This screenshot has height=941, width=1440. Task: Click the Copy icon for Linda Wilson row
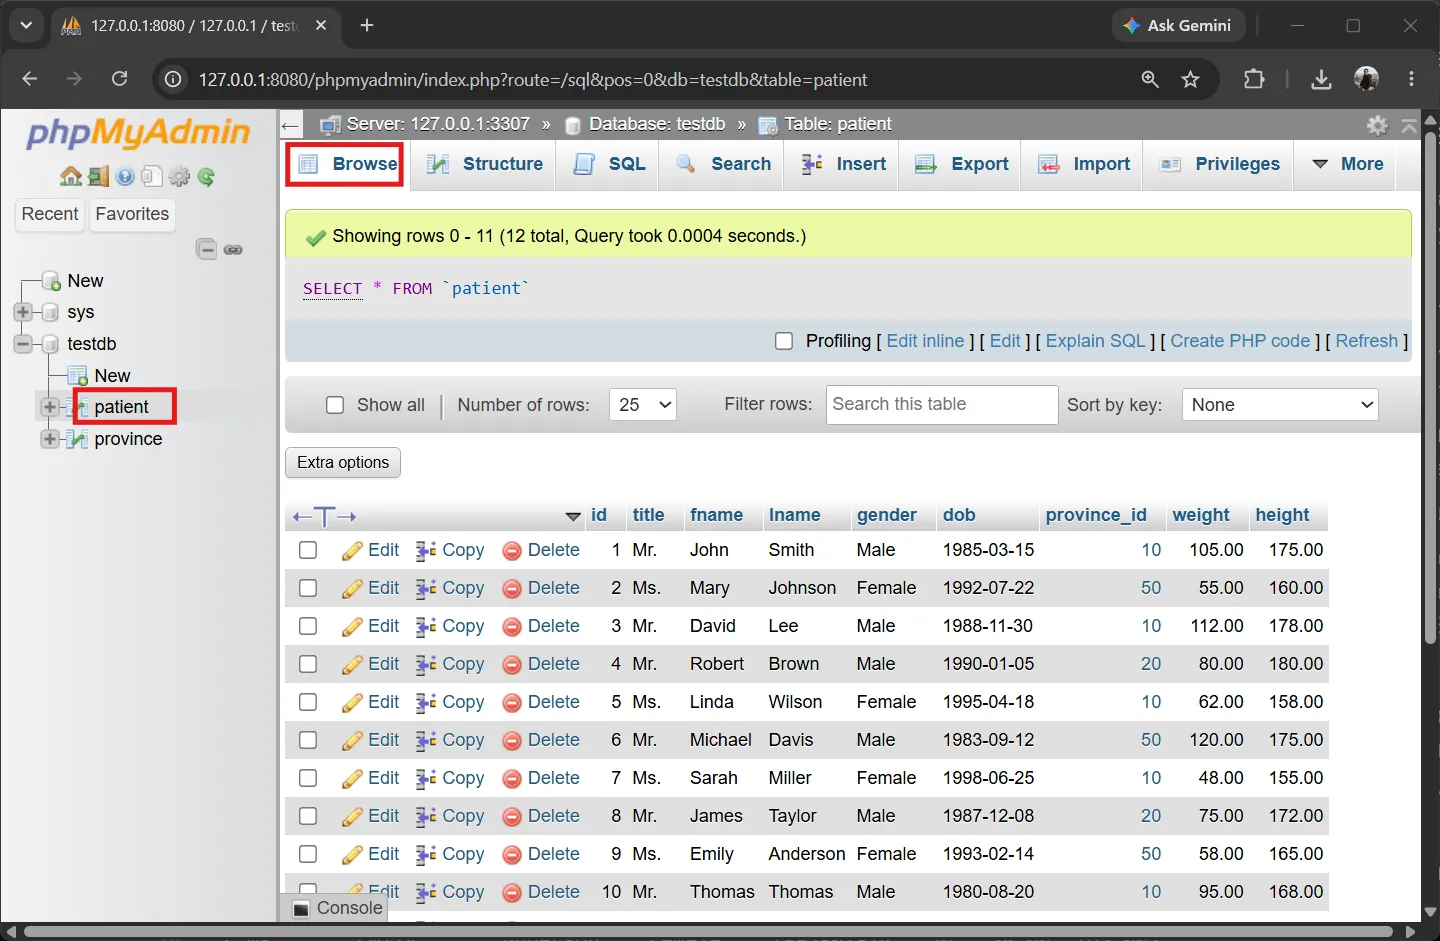click(426, 703)
